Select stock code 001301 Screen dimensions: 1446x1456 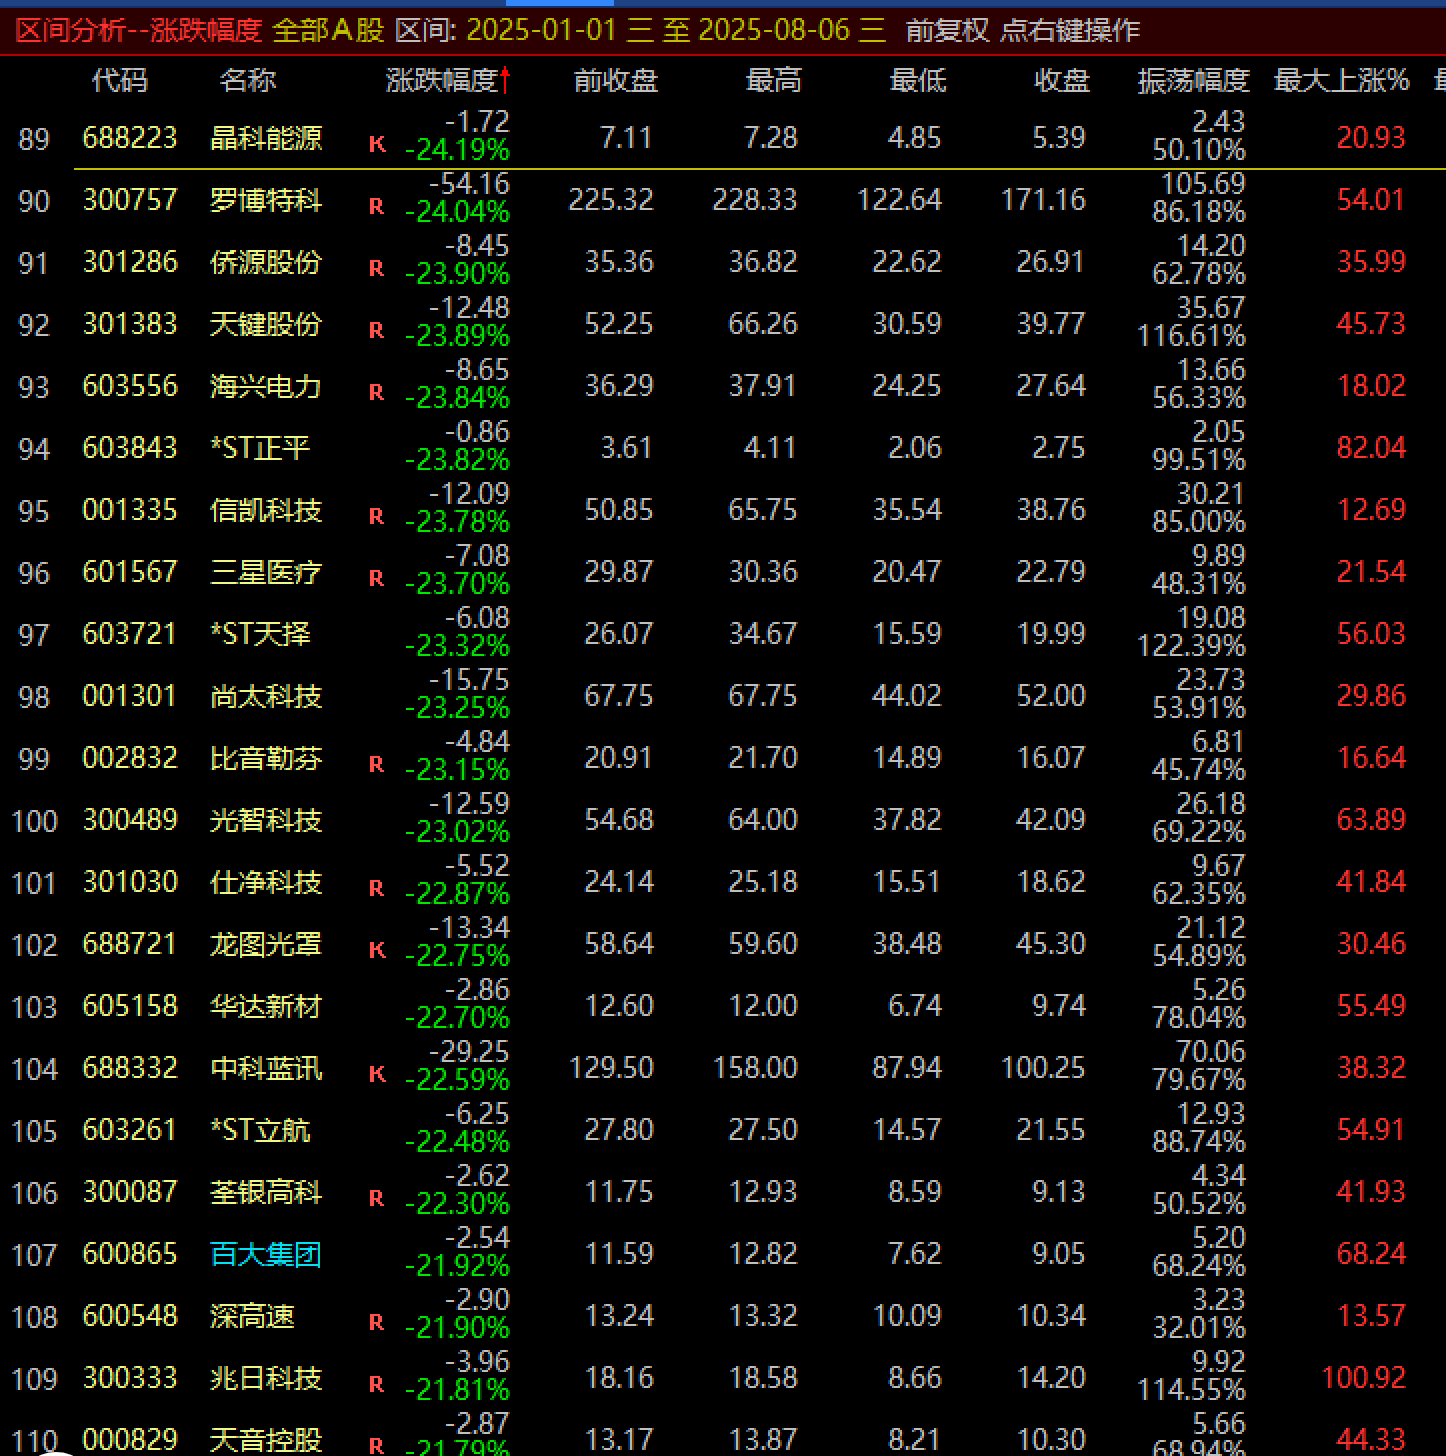tap(130, 695)
